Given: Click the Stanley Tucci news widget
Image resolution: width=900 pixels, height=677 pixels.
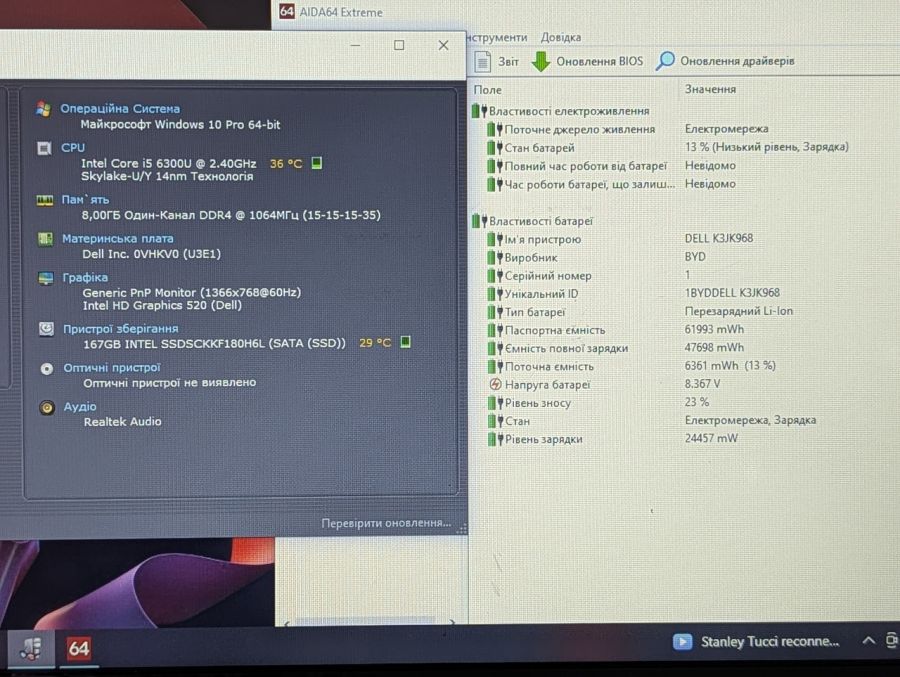Looking at the screenshot, I should point(756,641).
